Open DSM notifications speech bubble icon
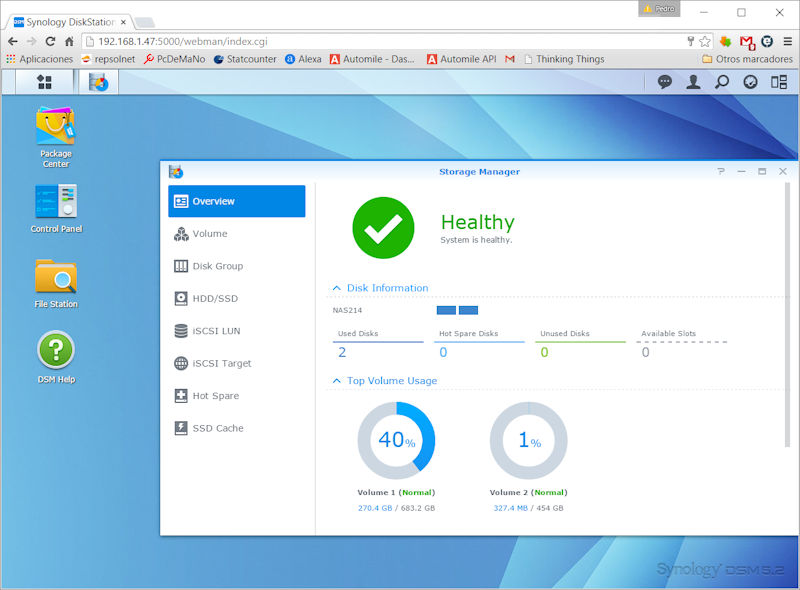800x590 pixels. click(x=664, y=82)
